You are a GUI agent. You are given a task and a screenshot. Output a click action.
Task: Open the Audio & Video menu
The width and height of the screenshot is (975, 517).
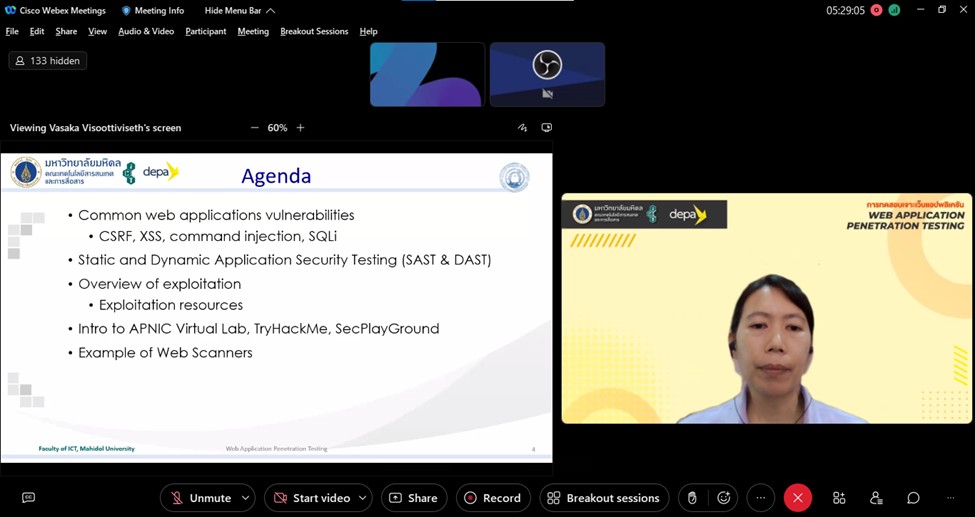[146, 31]
